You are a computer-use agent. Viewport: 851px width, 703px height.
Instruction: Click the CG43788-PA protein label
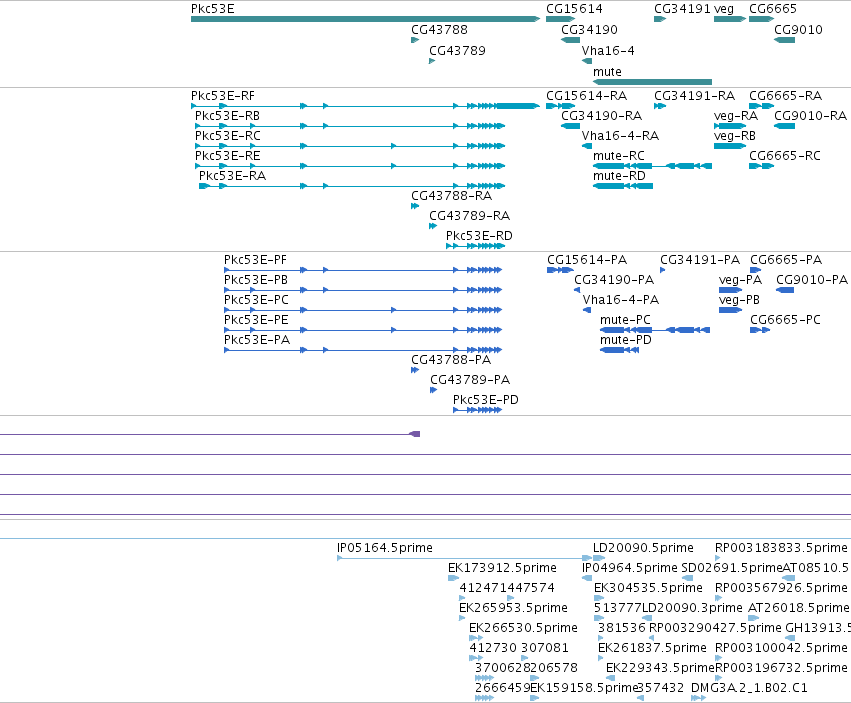point(451,360)
